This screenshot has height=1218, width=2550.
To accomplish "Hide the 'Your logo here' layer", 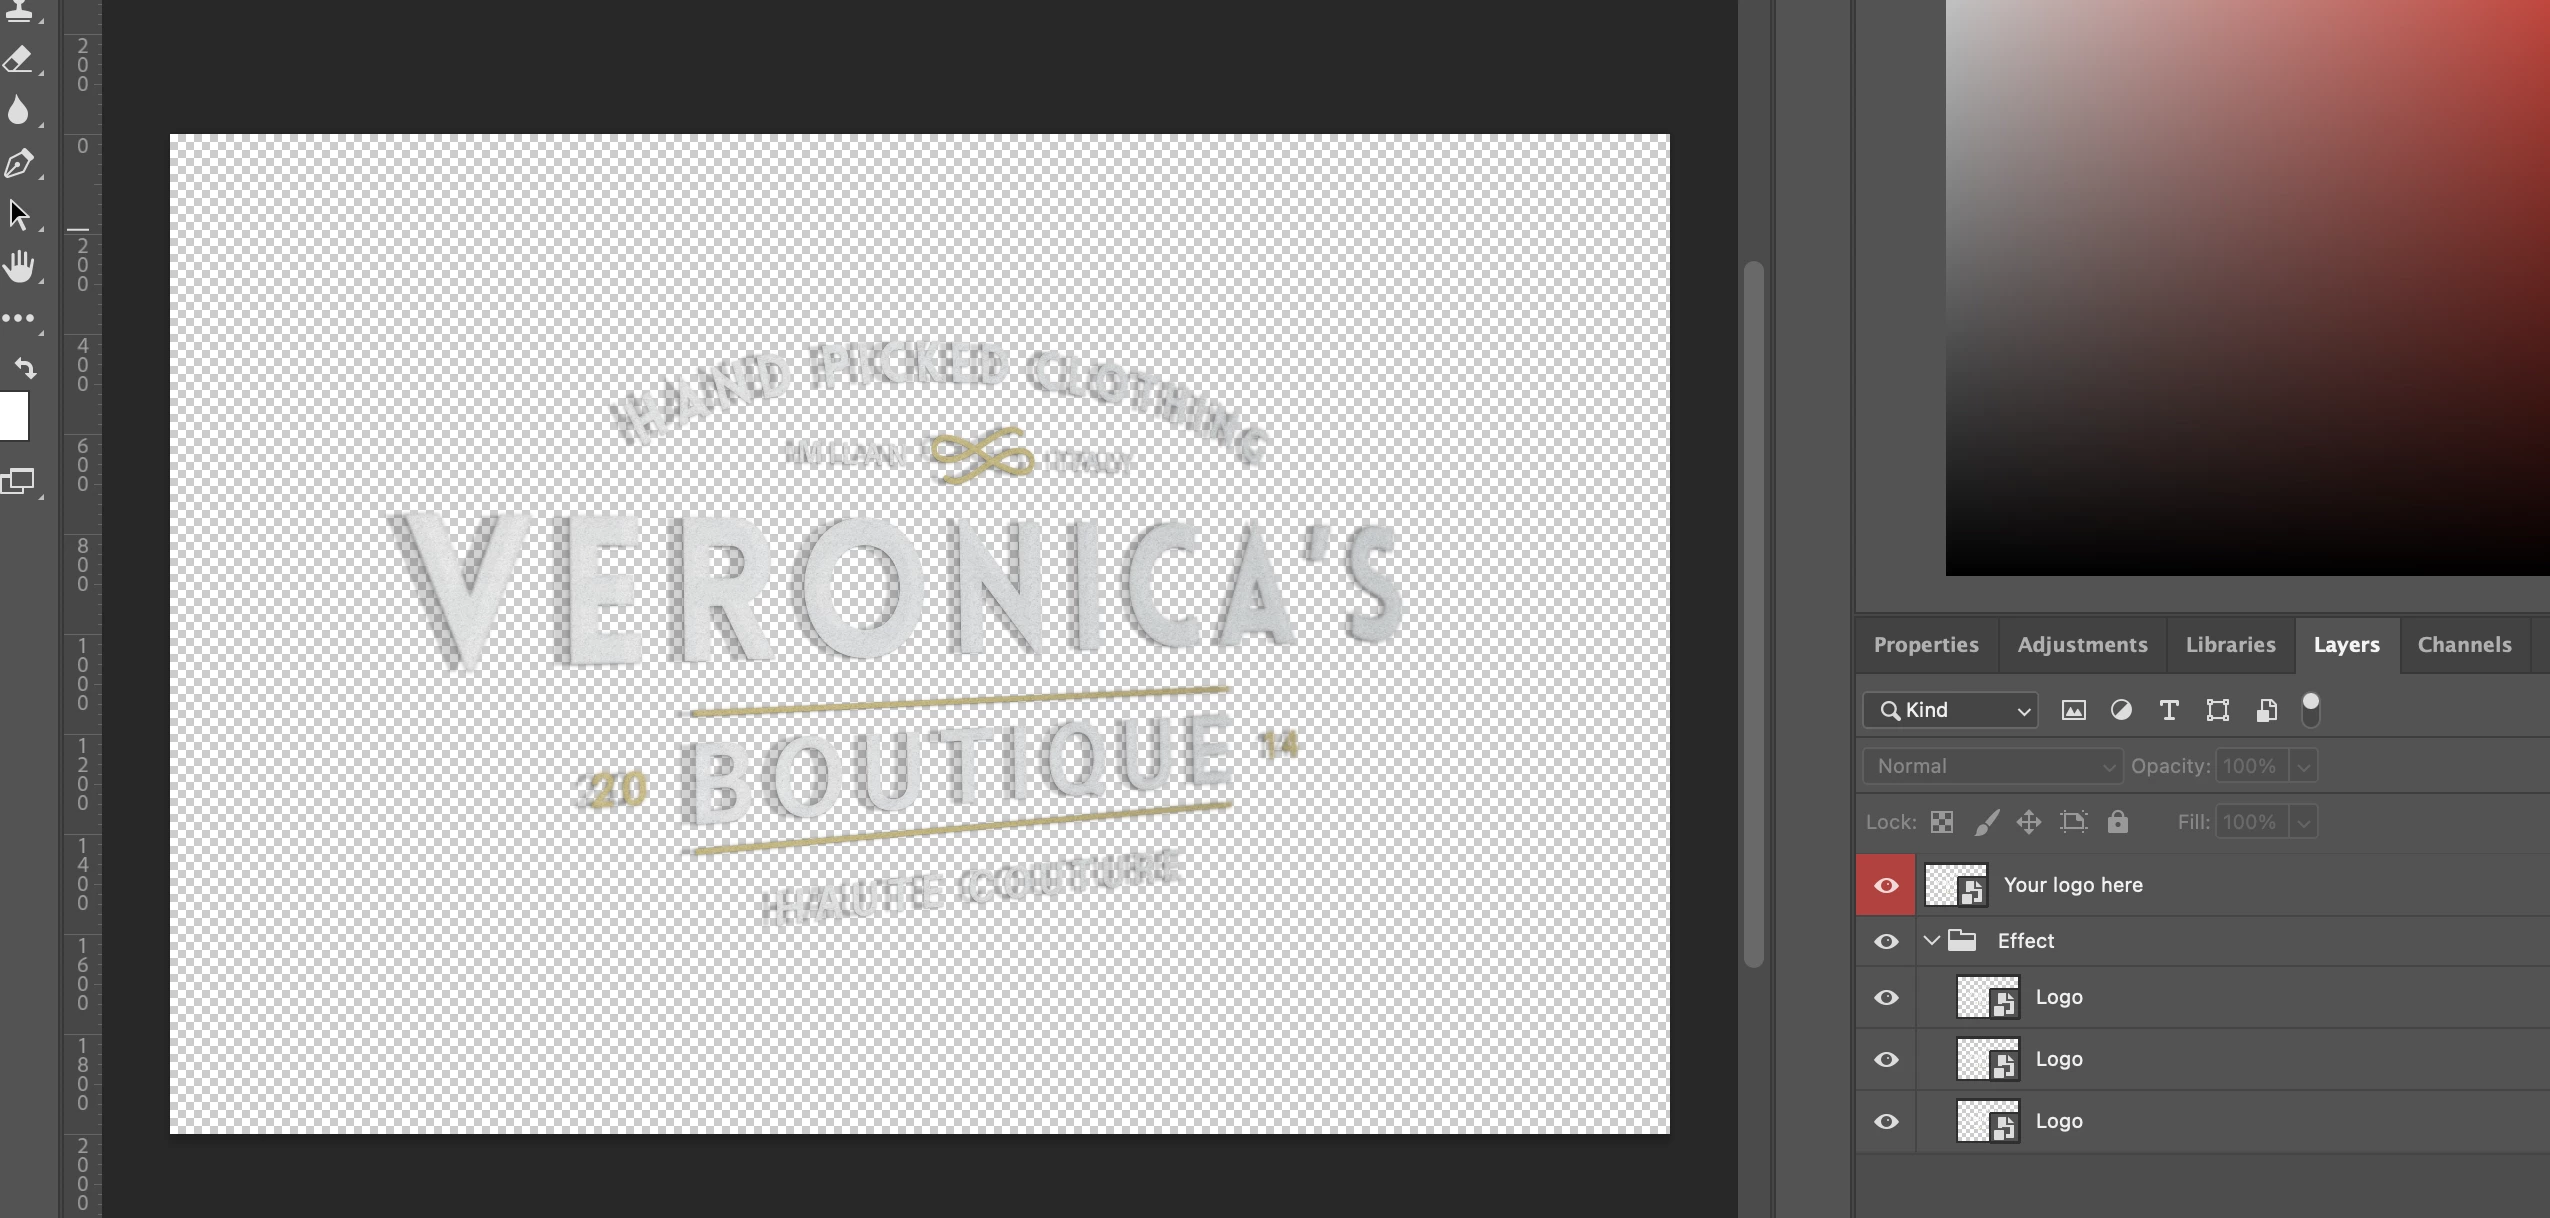I will (x=1885, y=885).
